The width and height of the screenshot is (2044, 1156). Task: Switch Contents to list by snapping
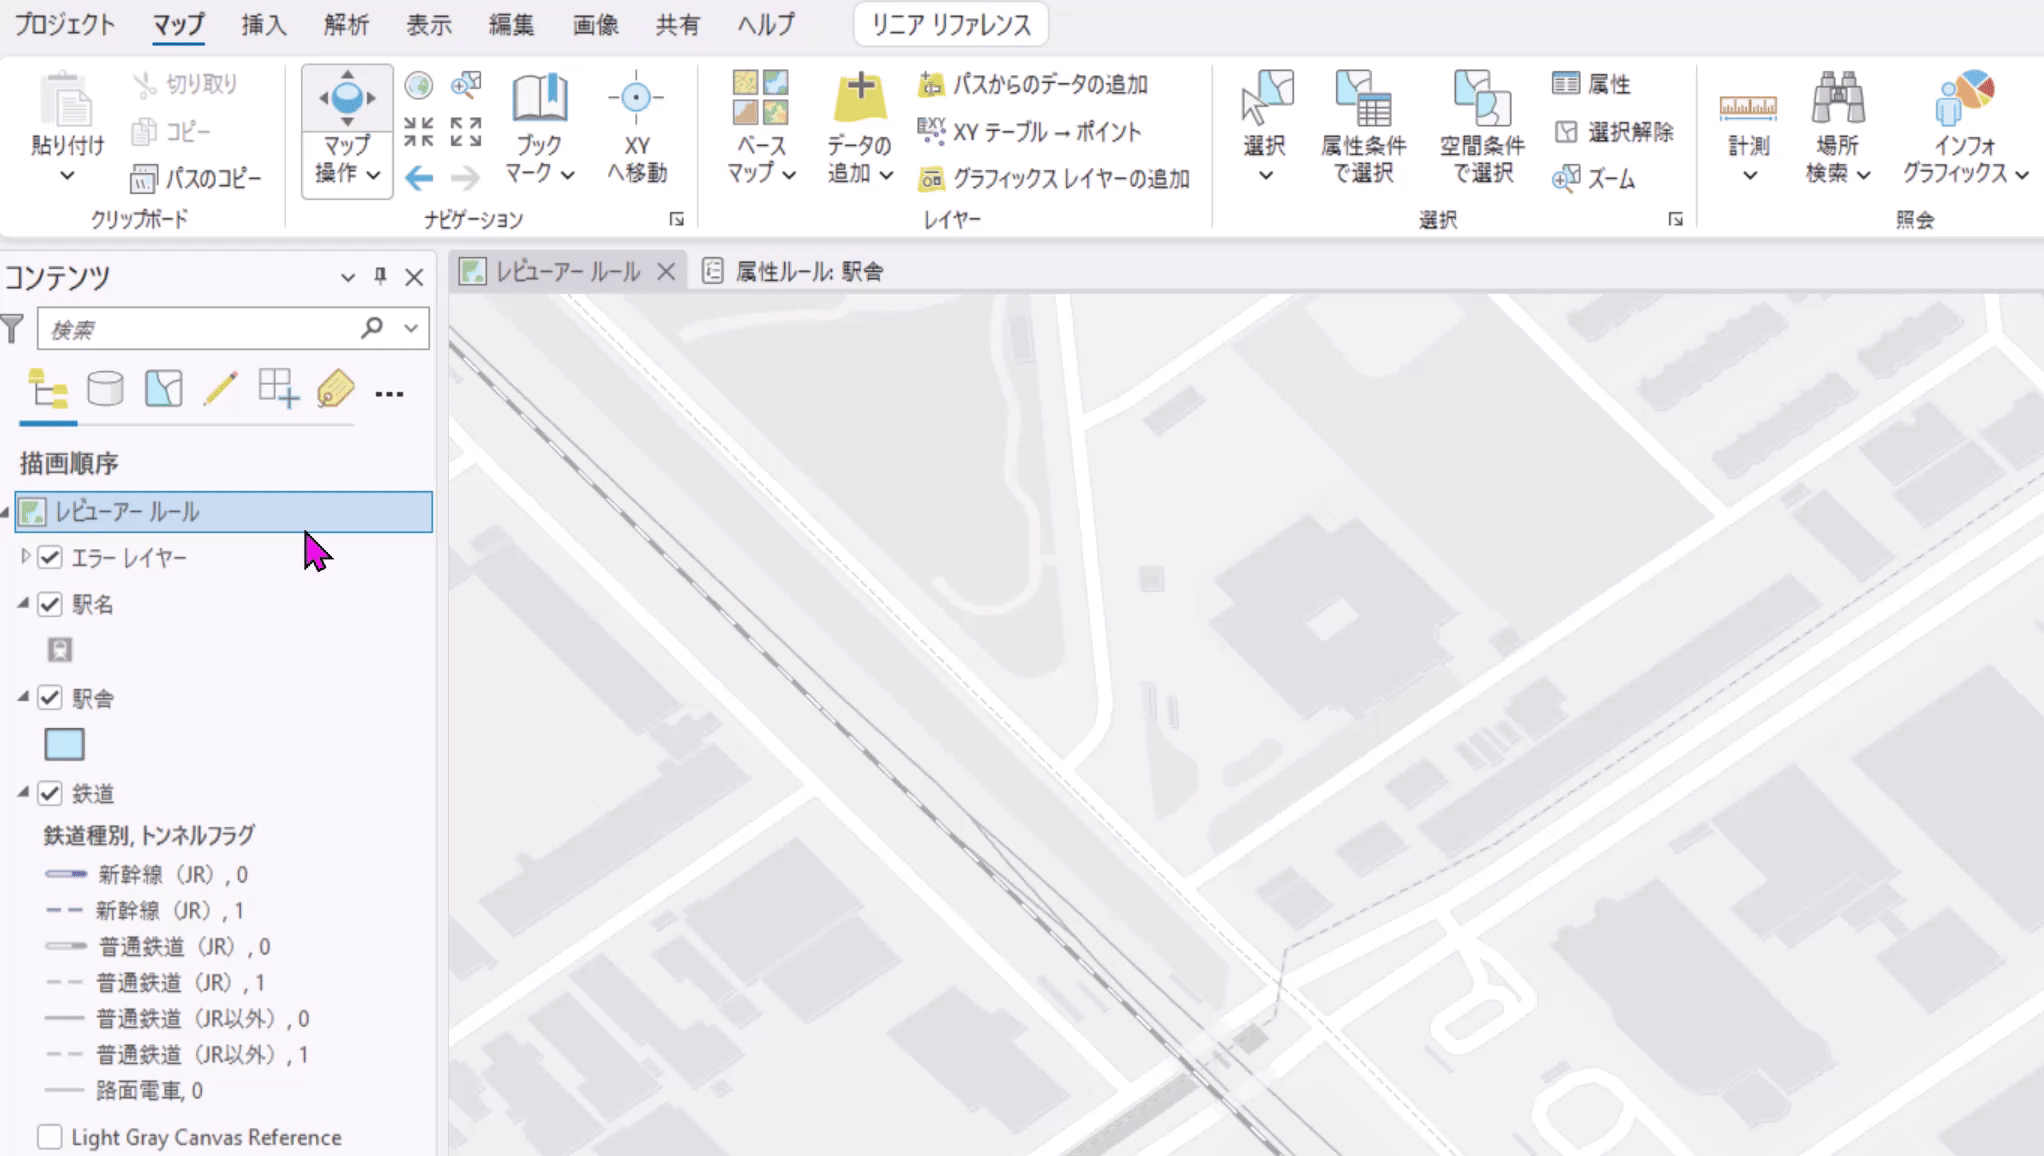[x=278, y=390]
